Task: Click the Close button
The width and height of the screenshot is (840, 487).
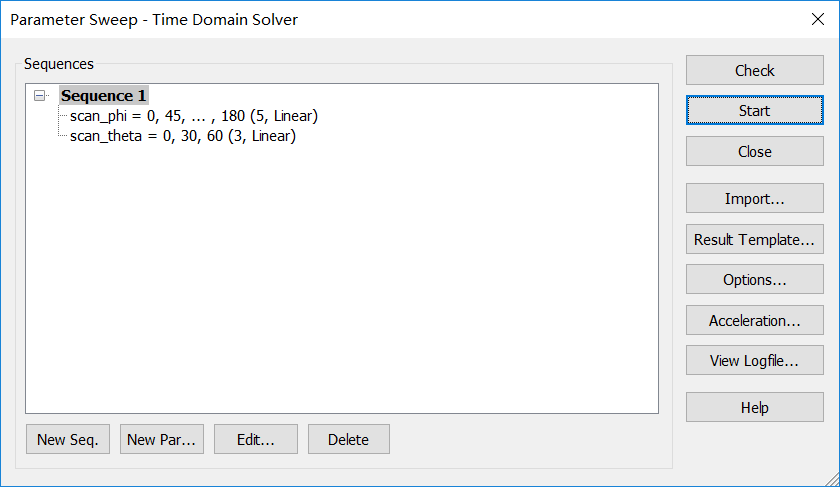Action: click(754, 152)
